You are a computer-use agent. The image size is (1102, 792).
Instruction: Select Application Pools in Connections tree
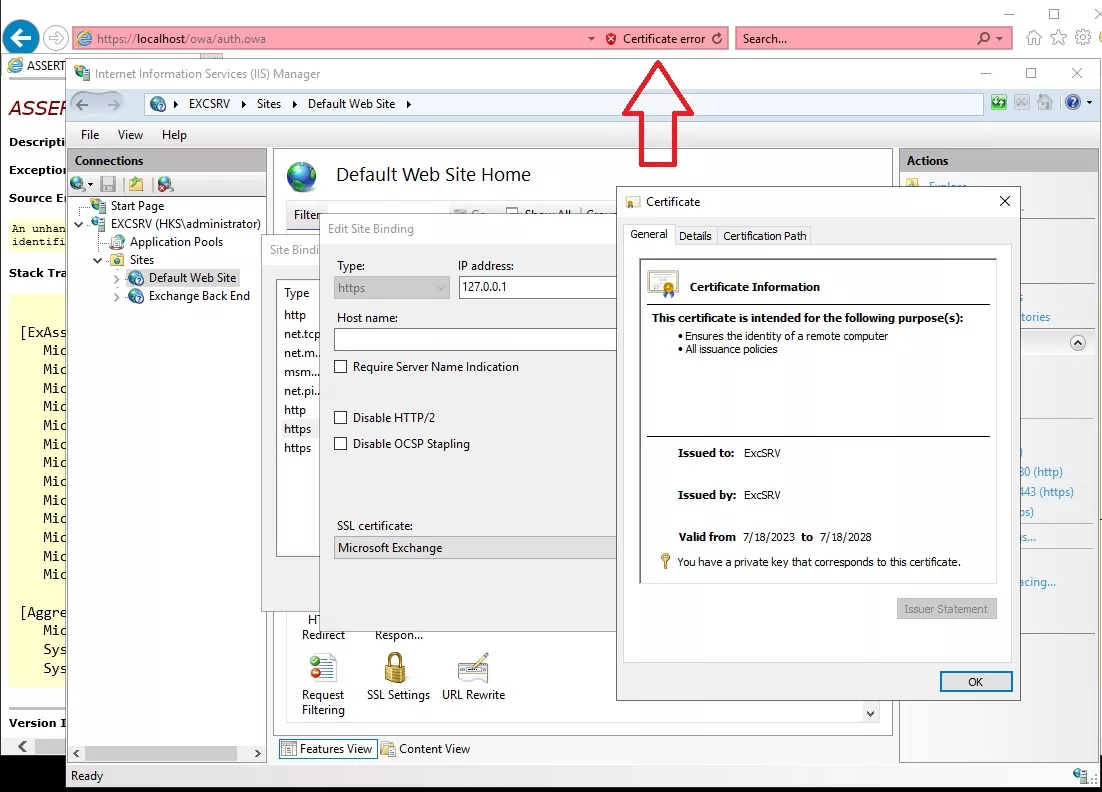coord(176,242)
